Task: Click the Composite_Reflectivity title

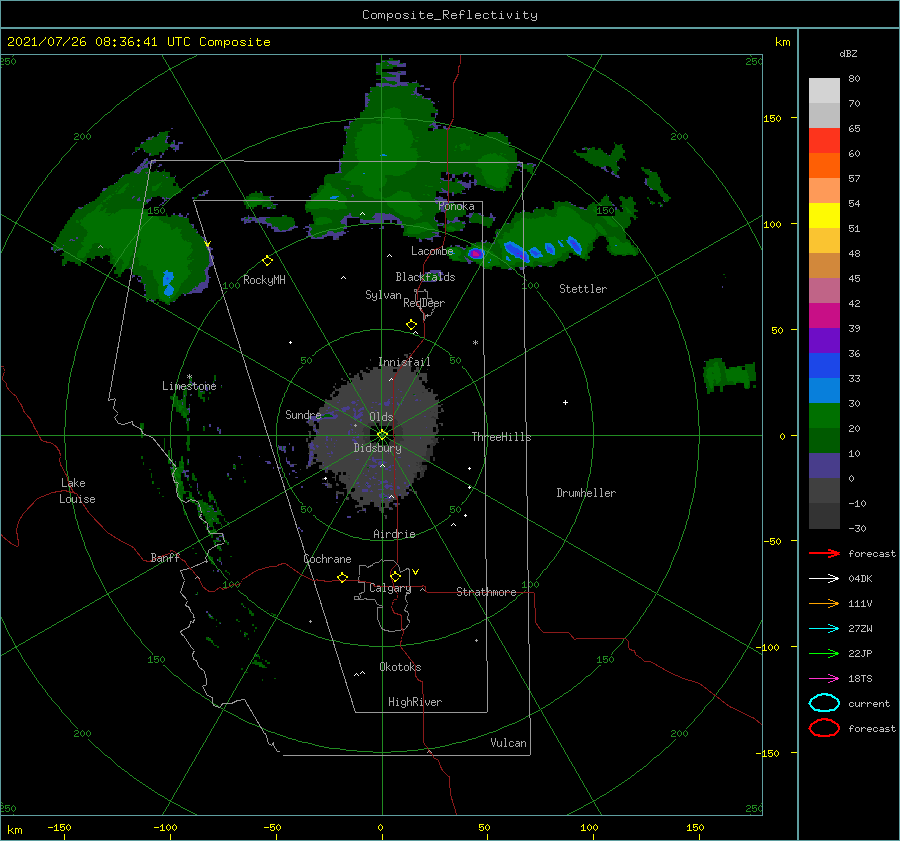Action: tap(450, 15)
